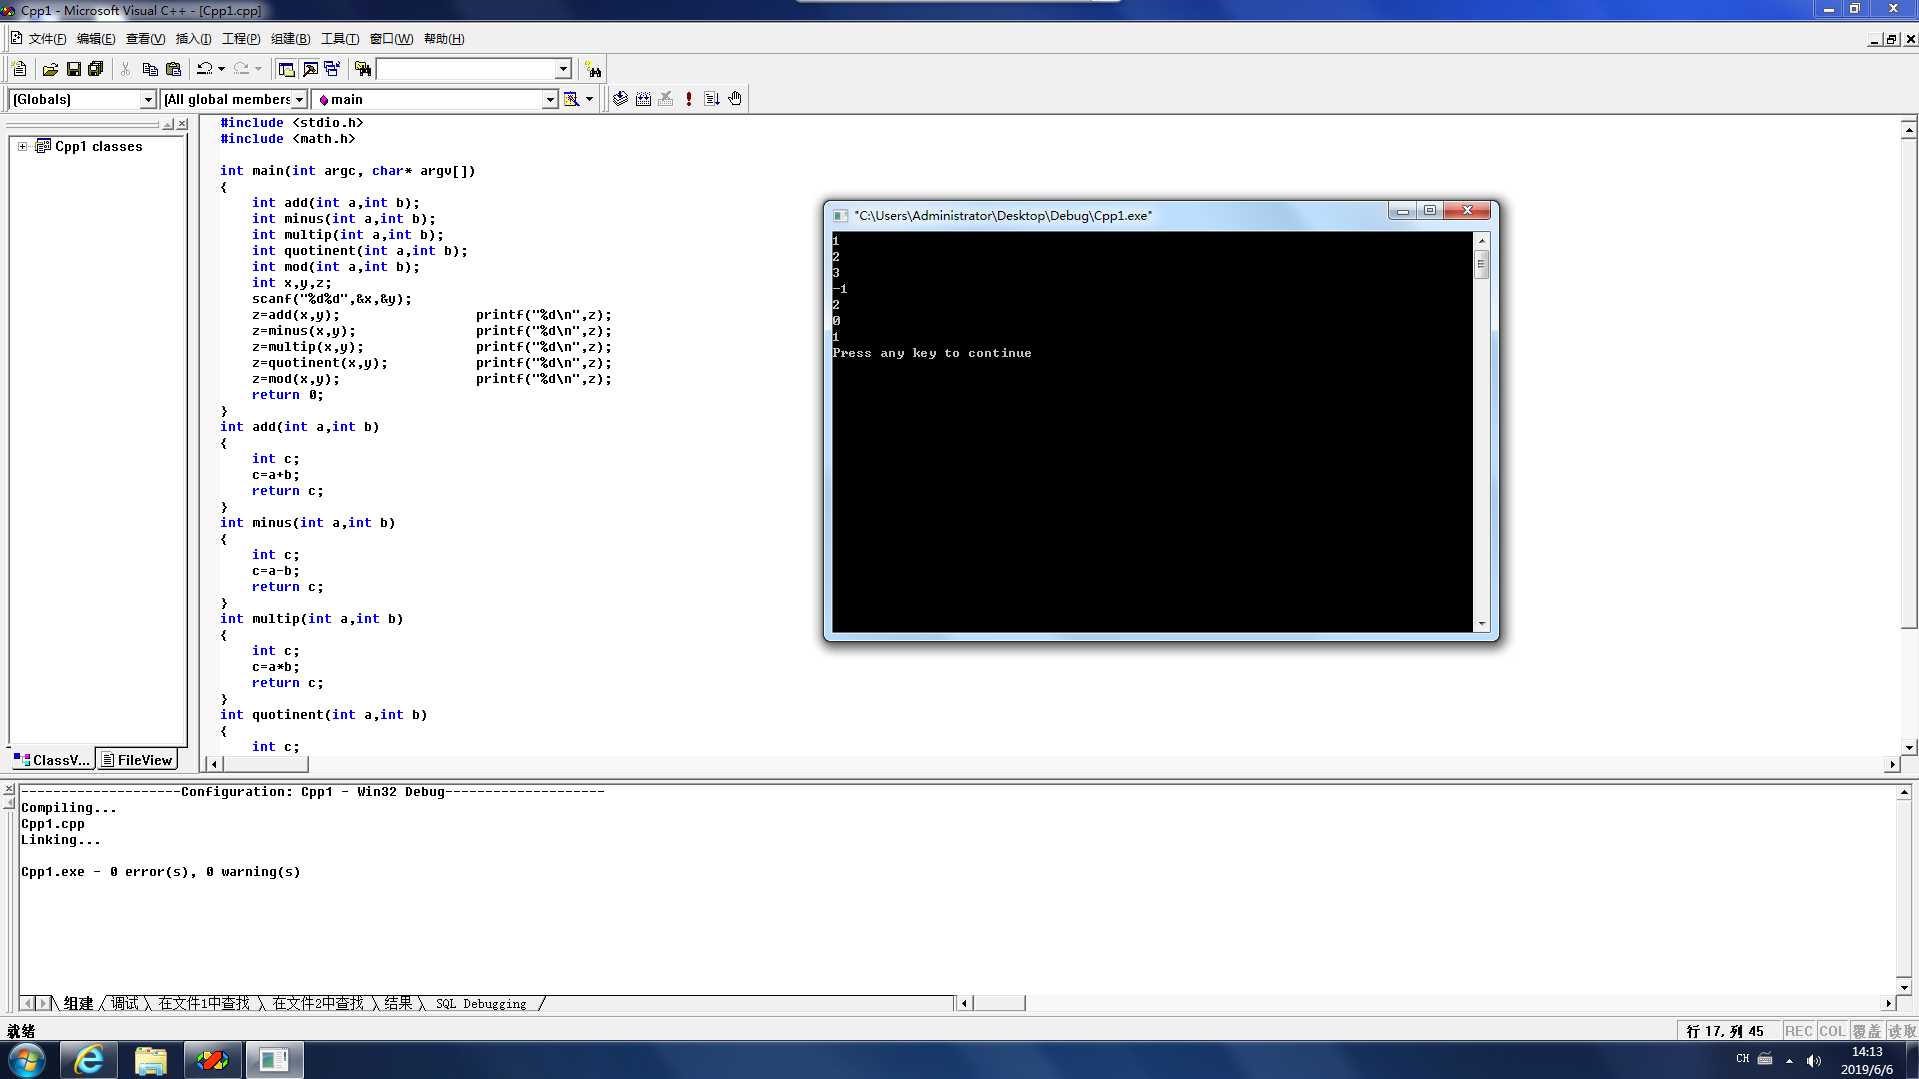Open the (Globals) class dropdown
The width and height of the screenshot is (1919, 1079).
pos(83,99)
